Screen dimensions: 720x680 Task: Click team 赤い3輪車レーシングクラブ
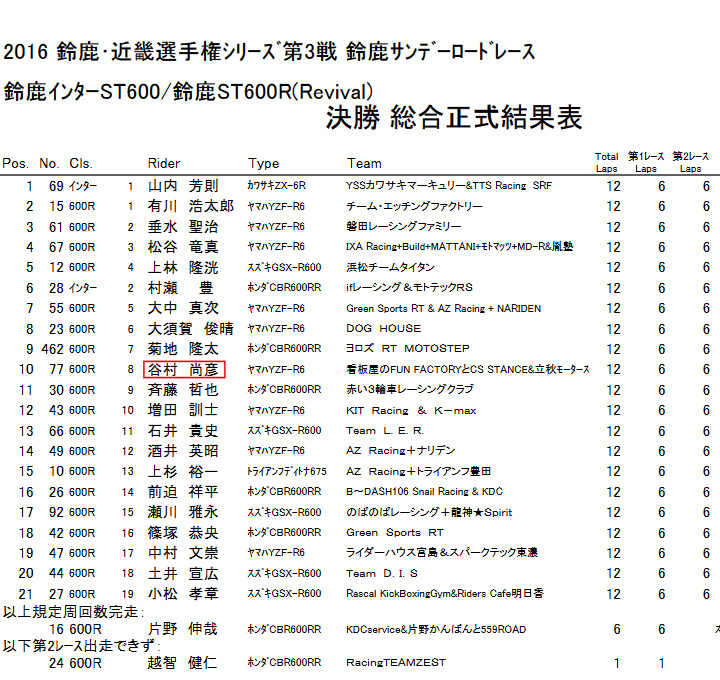pos(410,389)
